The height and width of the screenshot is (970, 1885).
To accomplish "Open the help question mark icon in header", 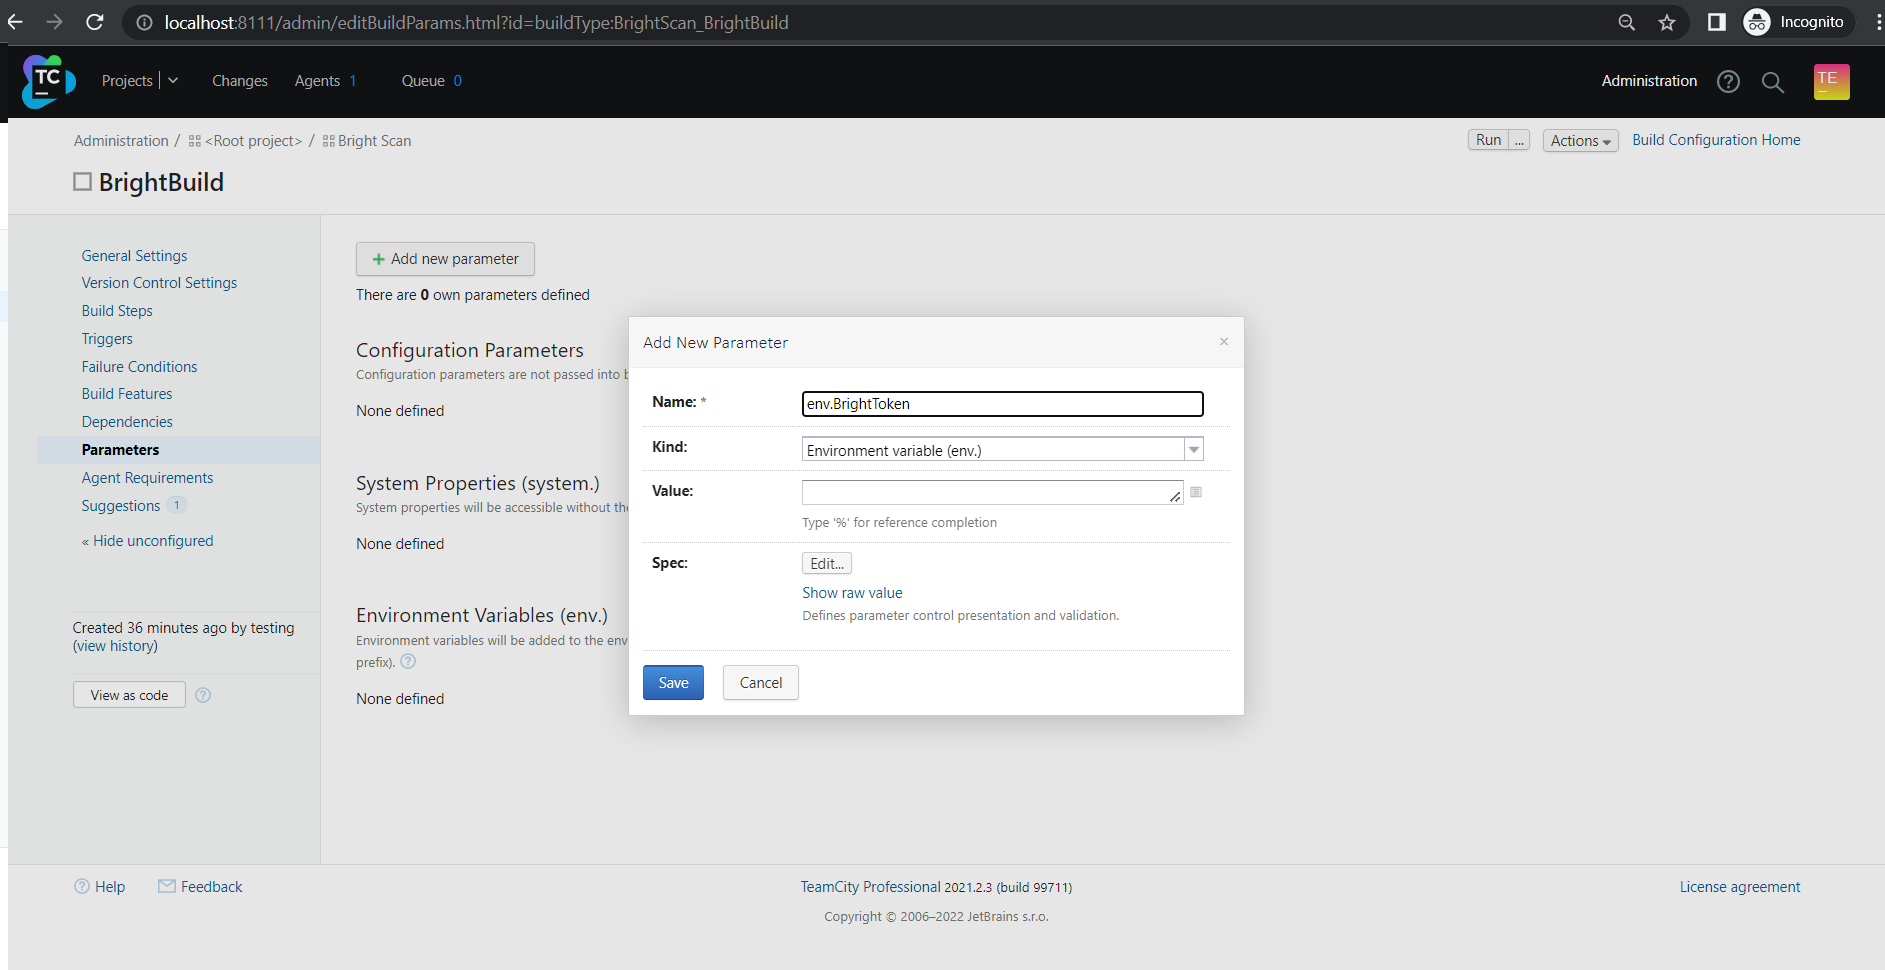I will (1728, 82).
